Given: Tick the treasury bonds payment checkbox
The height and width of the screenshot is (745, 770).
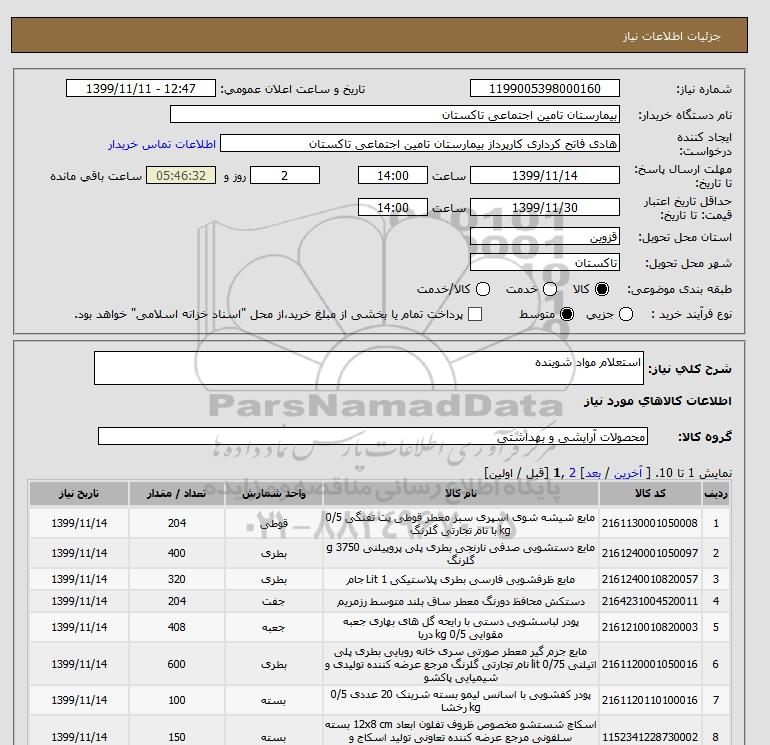Looking at the screenshot, I should tap(475, 314).
